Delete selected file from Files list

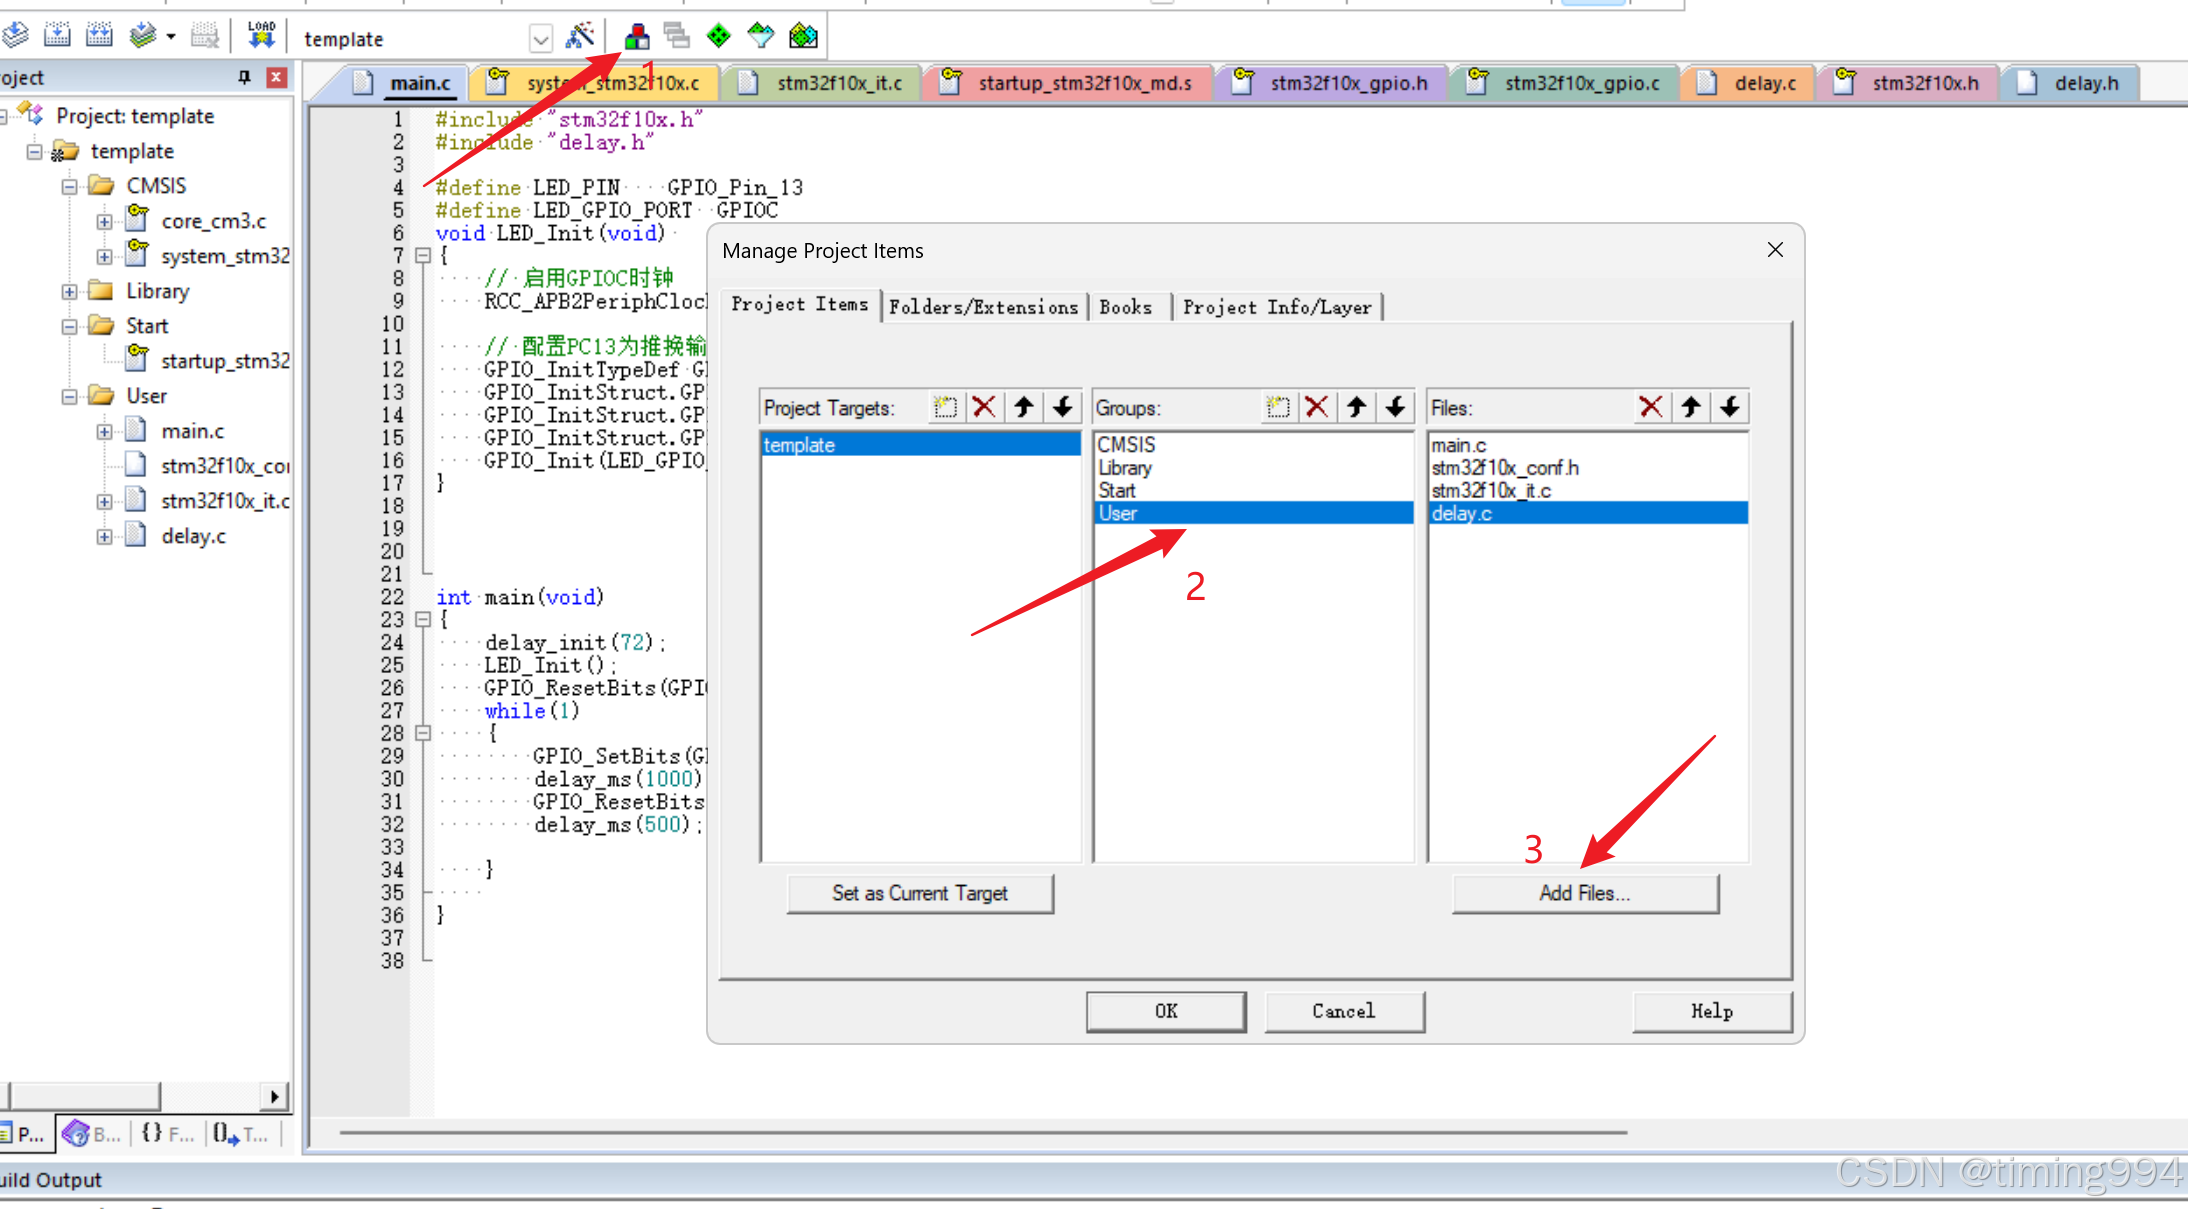click(1650, 407)
